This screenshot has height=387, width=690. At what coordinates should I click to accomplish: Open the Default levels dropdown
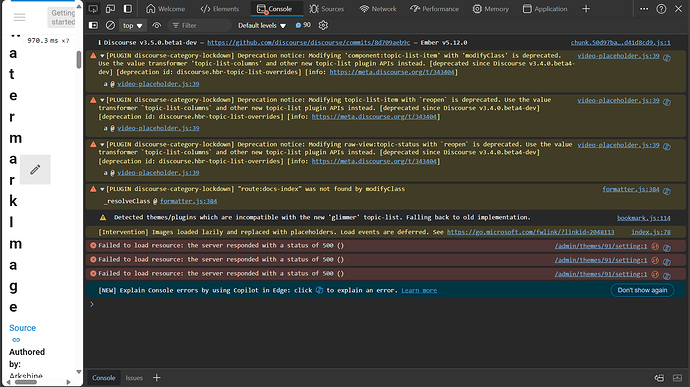click(x=262, y=26)
